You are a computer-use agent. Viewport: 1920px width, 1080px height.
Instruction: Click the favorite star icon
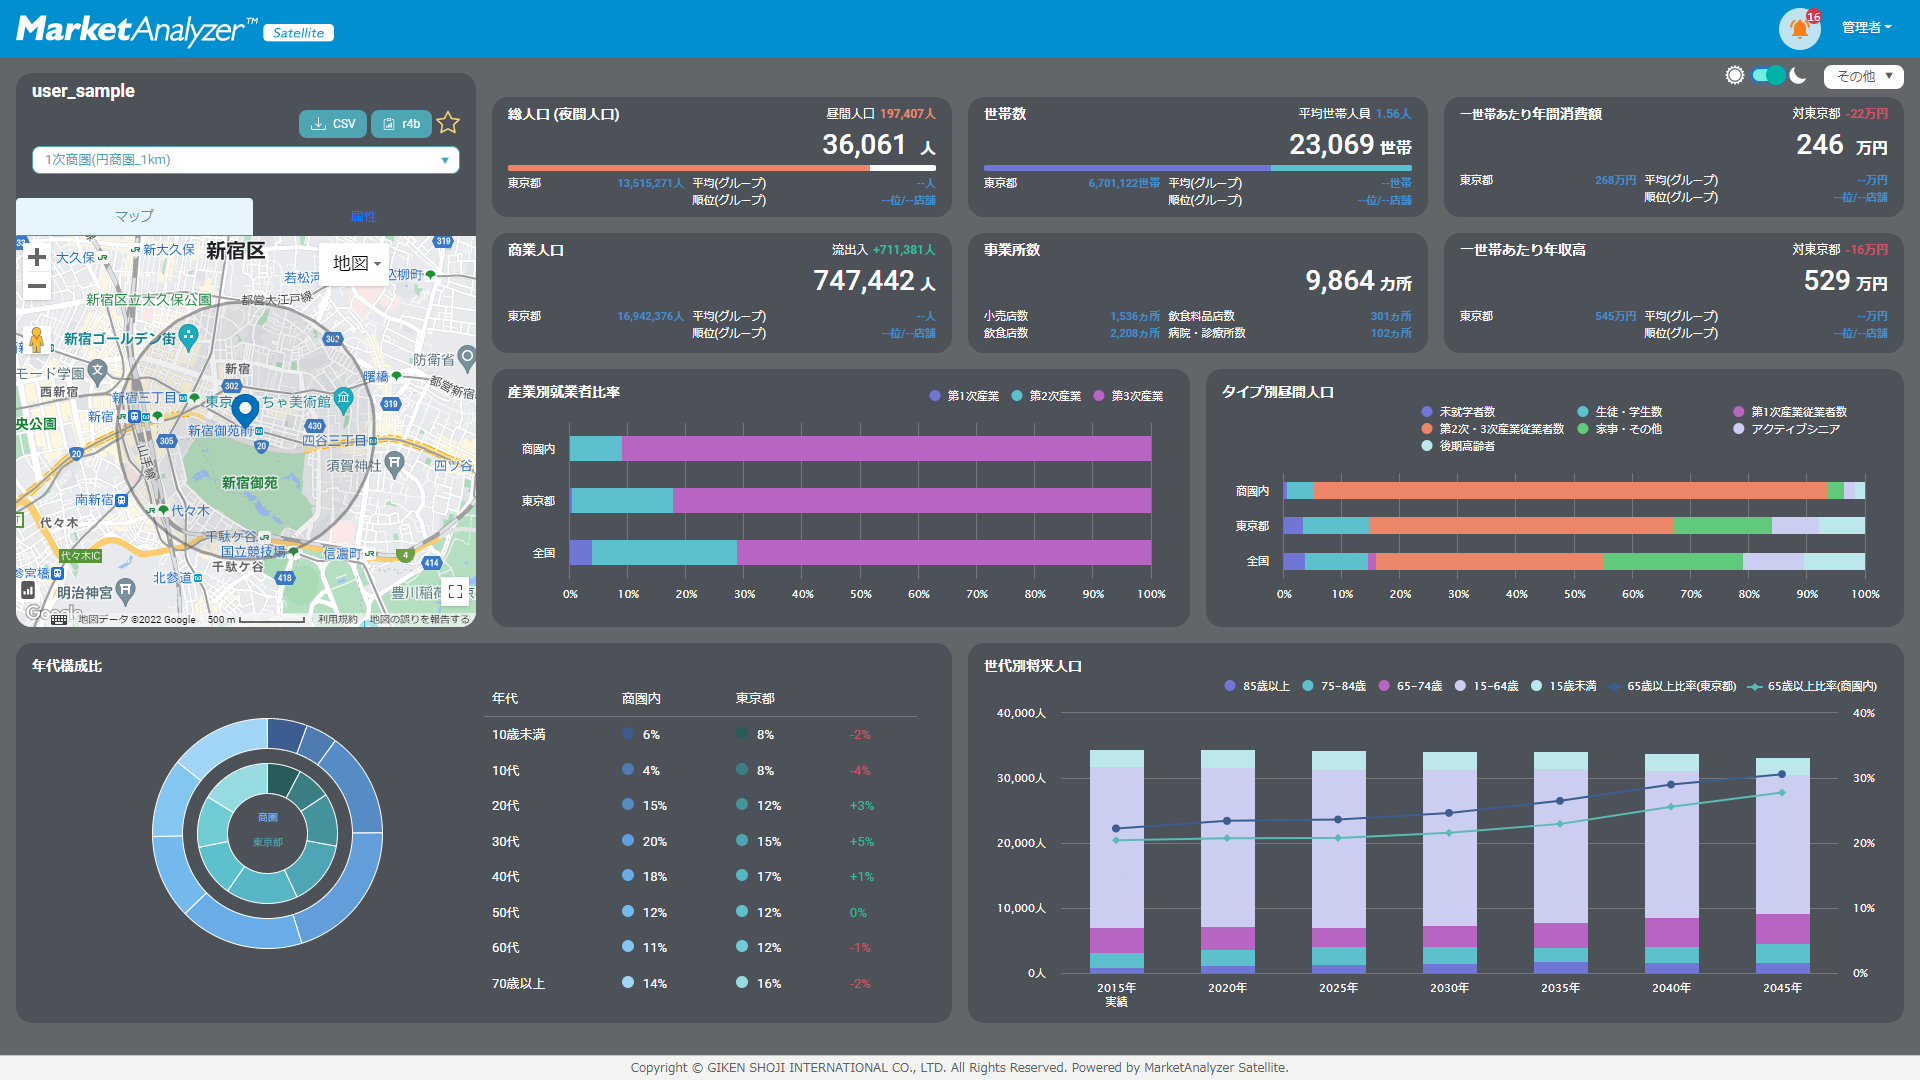[448, 123]
